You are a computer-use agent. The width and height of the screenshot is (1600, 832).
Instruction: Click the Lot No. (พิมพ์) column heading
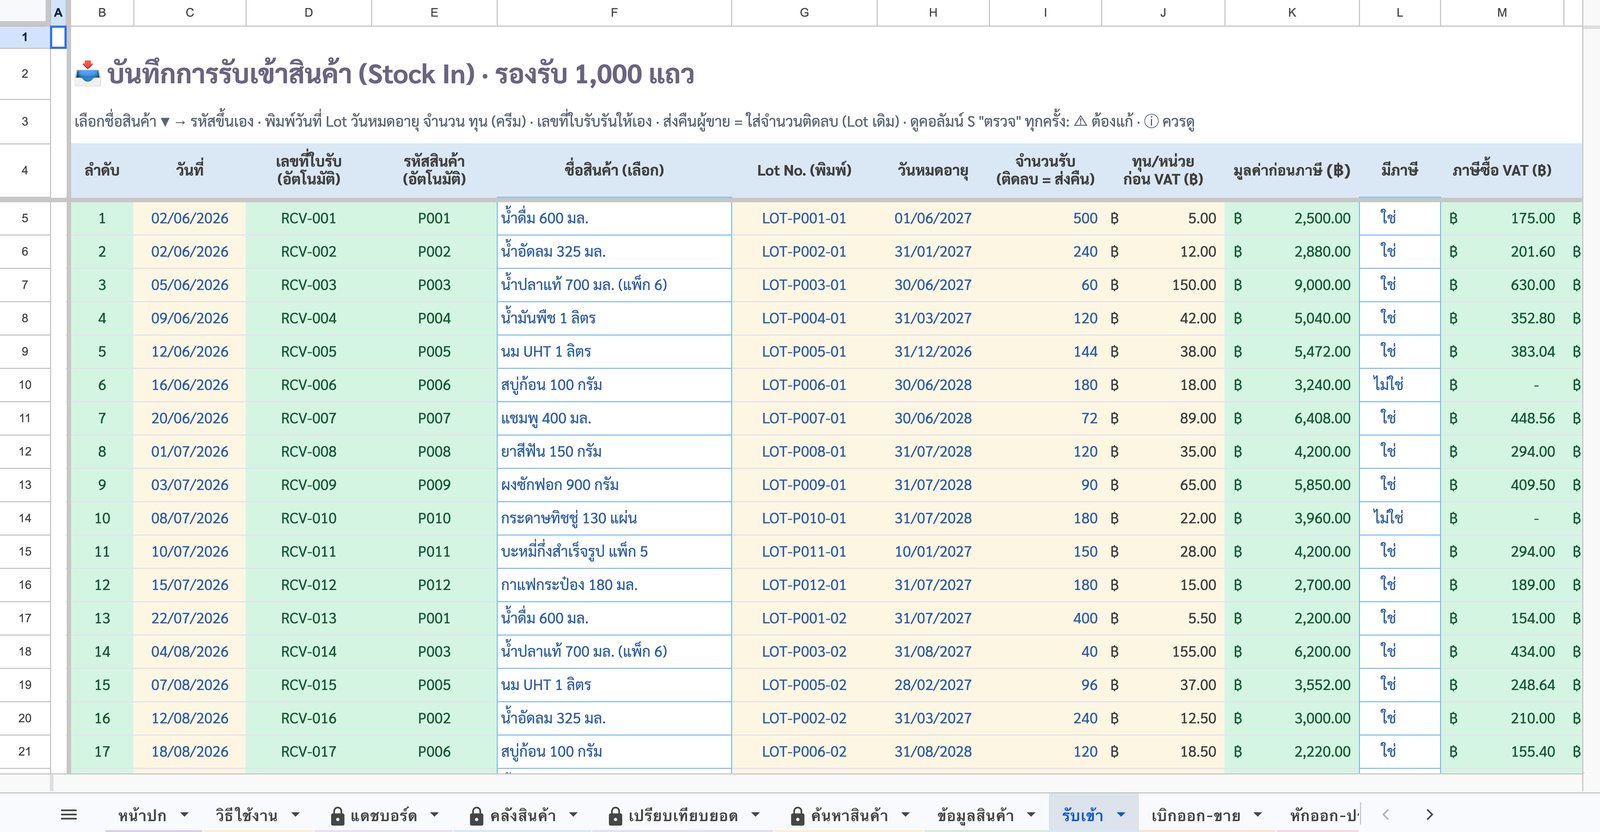point(804,170)
